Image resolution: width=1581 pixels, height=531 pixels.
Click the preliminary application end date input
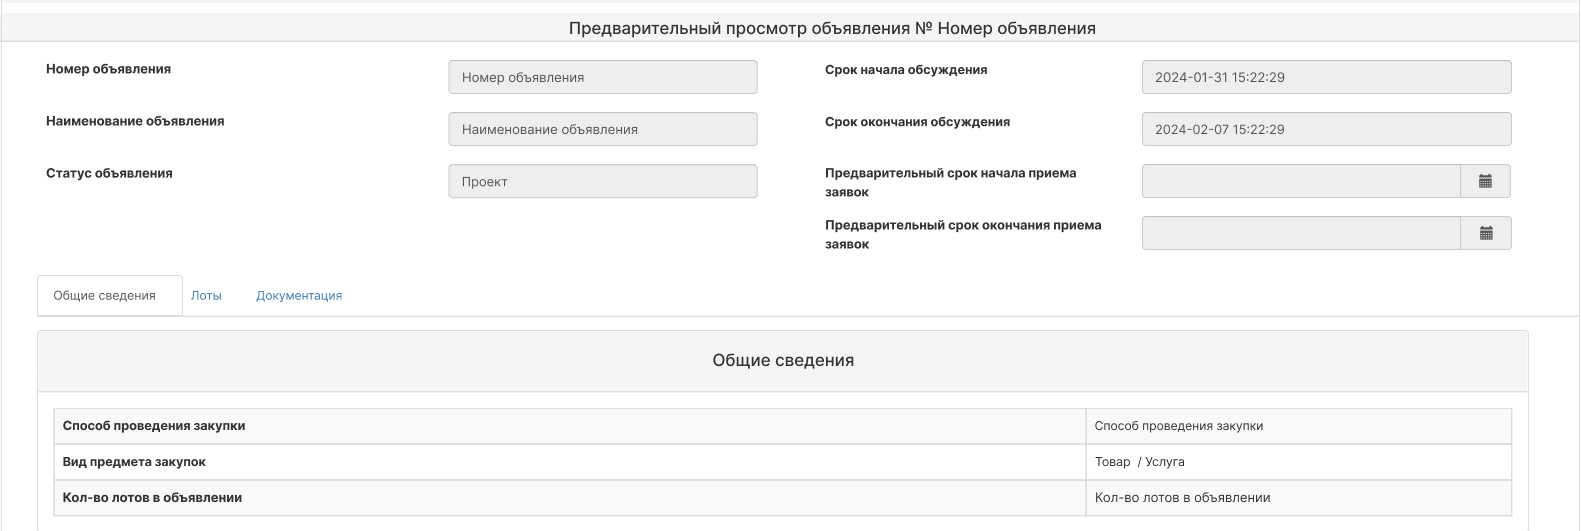(1301, 233)
